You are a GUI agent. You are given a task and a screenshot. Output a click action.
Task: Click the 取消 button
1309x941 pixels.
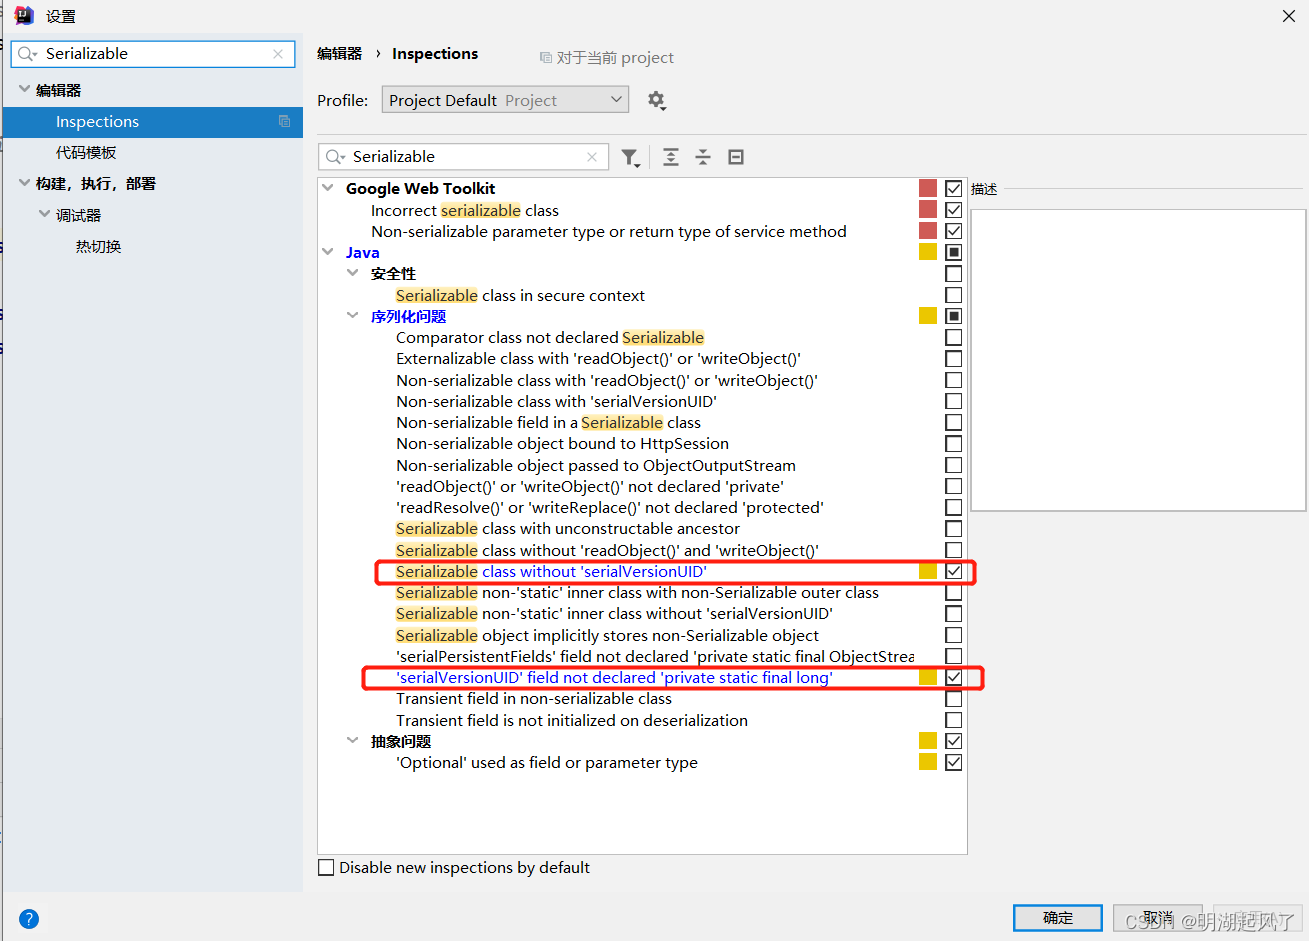1158,917
